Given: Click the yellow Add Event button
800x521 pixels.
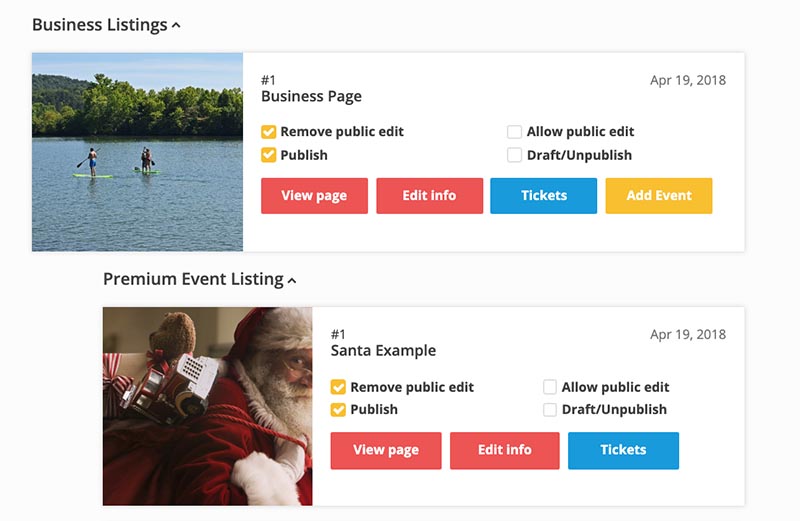Looking at the screenshot, I should 659,195.
